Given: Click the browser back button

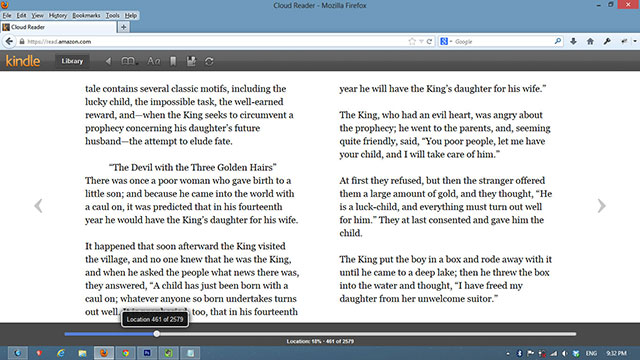Looking at the screenshot, I should [x=9, y=41].
